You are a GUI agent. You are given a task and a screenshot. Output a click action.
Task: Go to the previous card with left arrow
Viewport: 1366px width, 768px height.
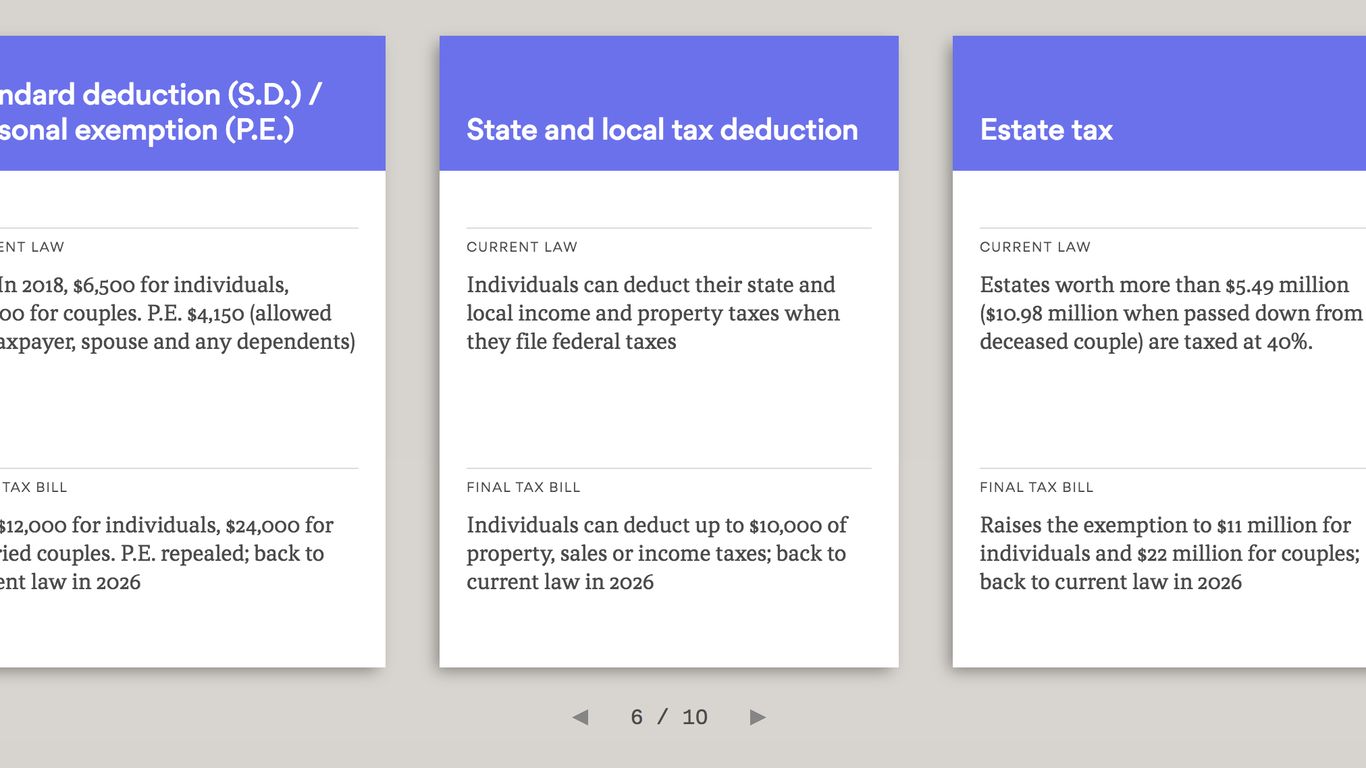pos(580,717)
